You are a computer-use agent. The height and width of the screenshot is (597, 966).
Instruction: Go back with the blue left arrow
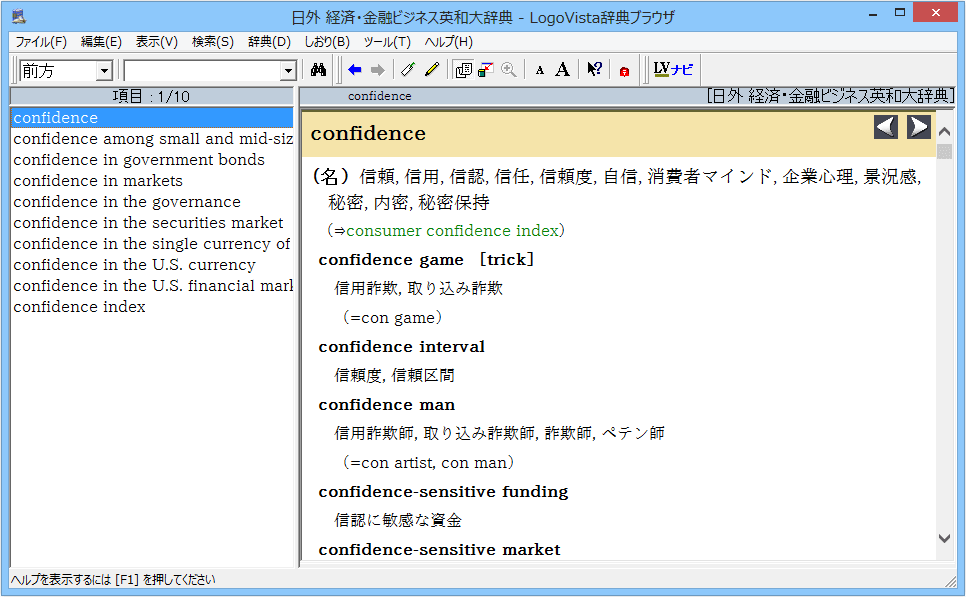355,70
